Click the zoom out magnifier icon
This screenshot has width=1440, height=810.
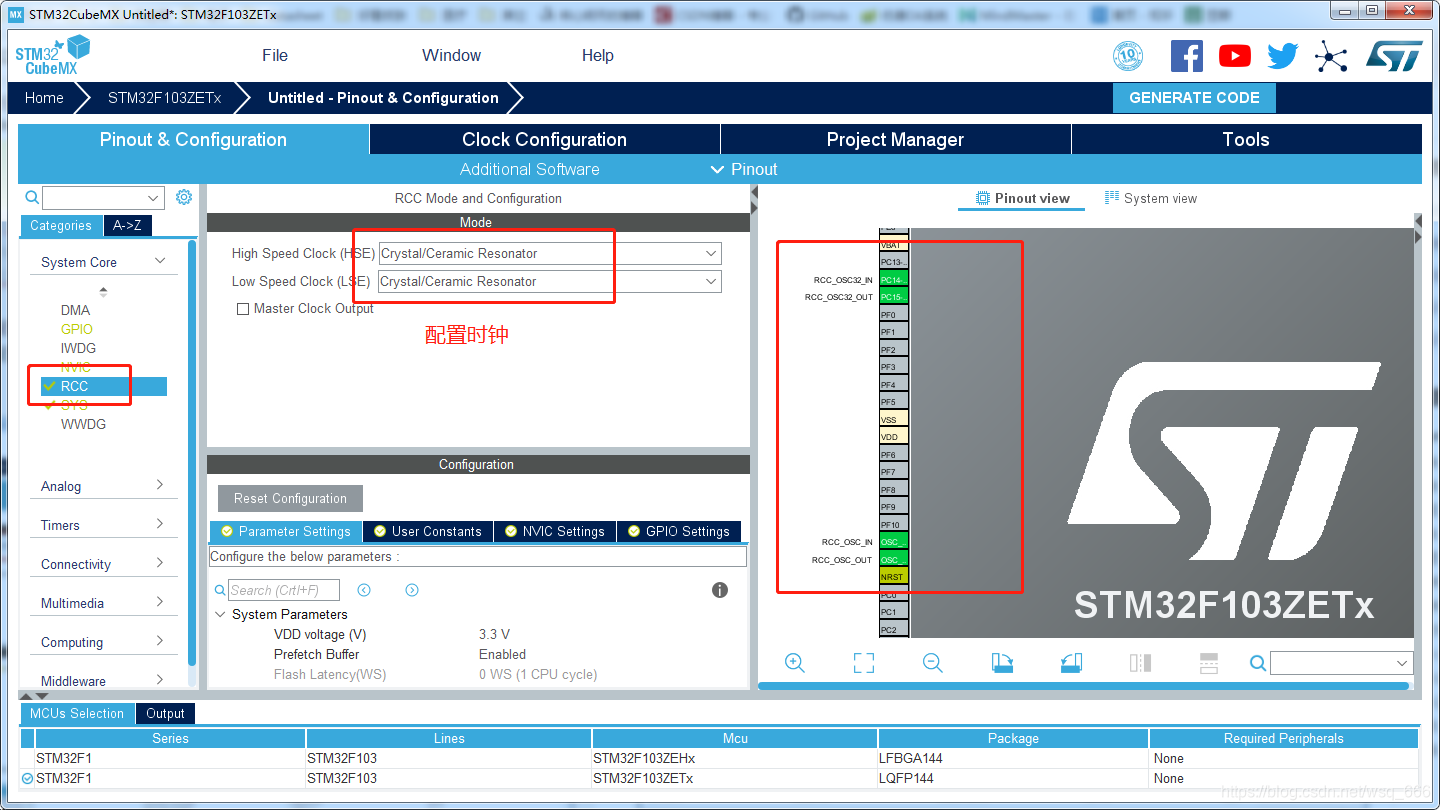click(x=931, y=662)
